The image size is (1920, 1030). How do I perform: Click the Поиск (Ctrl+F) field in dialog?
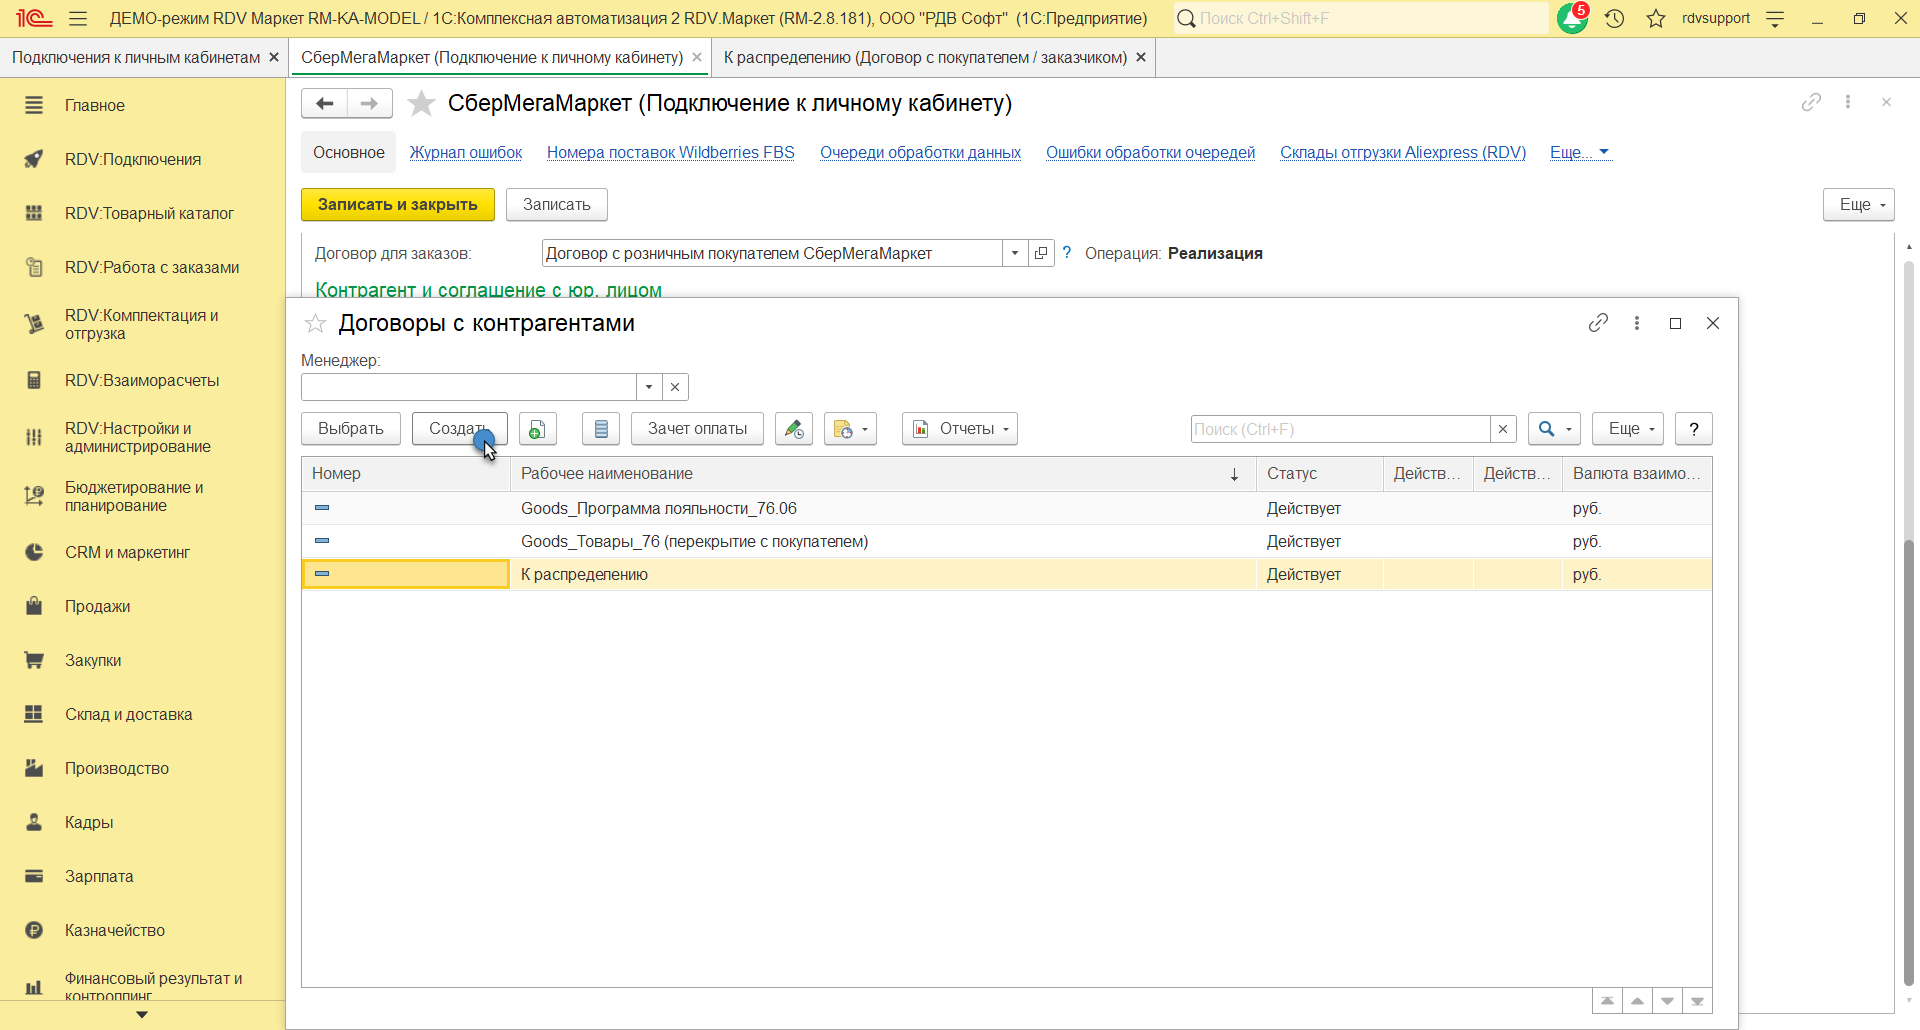click(1340, 429)
